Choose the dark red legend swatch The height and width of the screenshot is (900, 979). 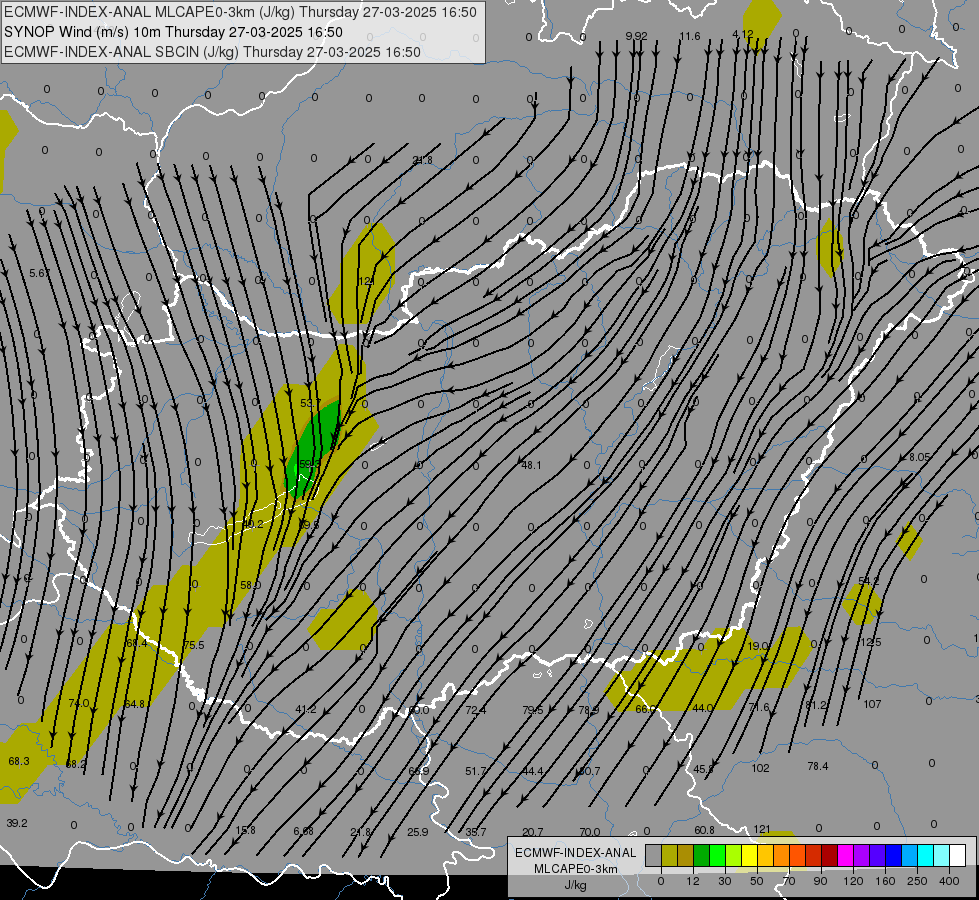pyautogui.click(x=829, y=855)
